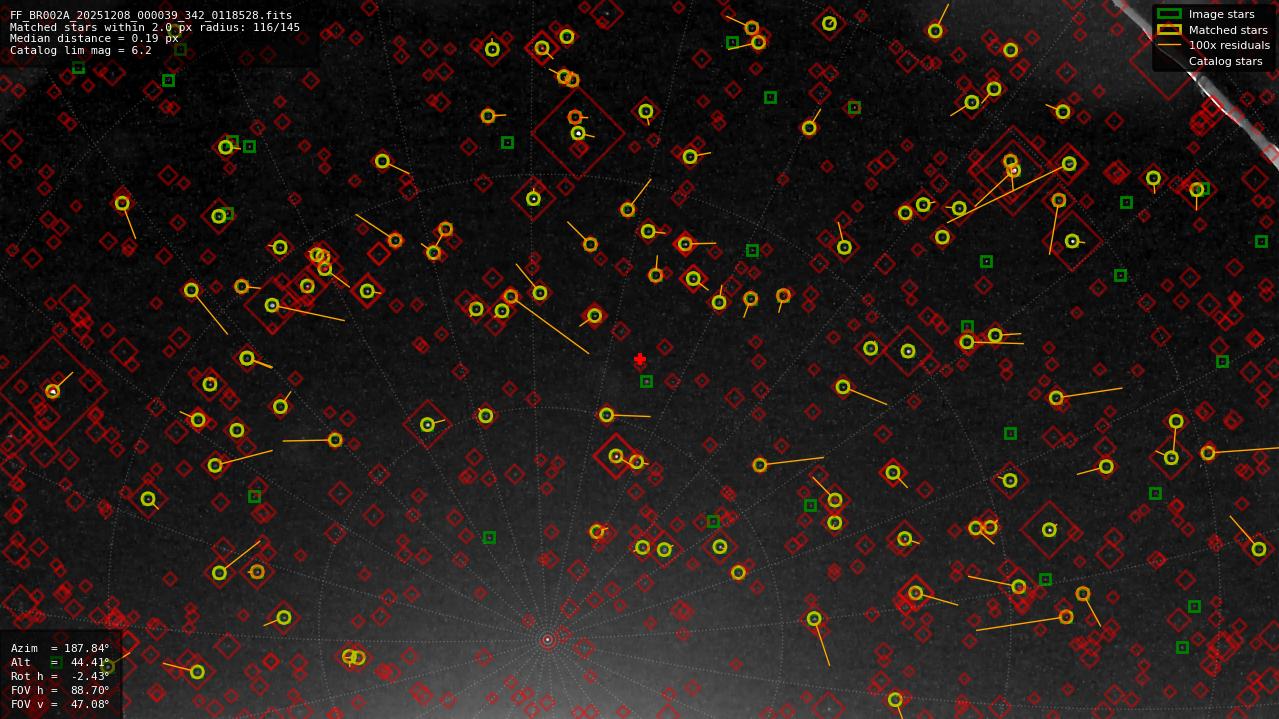Image resolution: width=1279 pixels, height=719 pixels.
Task: Click the green square just below the red cross
Action: [646, 381]
